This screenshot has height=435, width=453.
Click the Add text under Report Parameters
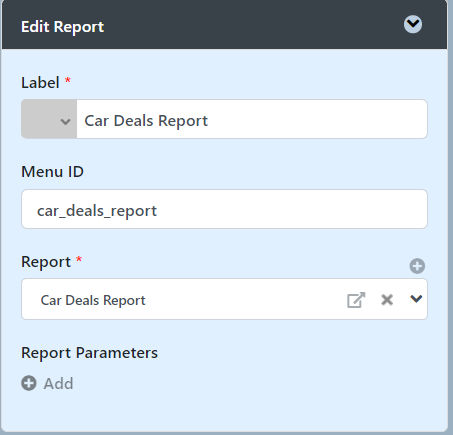click(x=58, y=383)
